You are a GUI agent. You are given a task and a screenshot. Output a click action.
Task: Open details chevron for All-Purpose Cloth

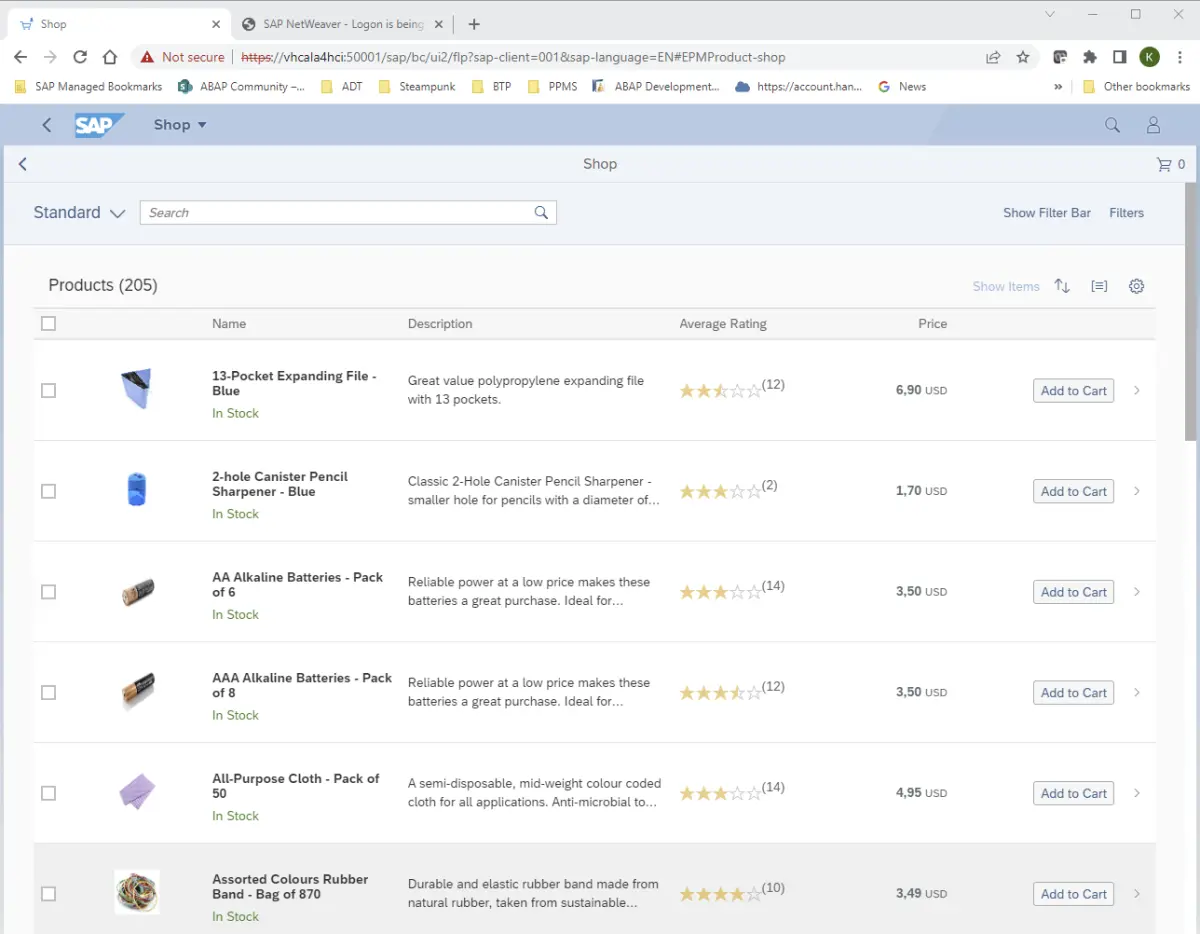(x=1137, y=793)
